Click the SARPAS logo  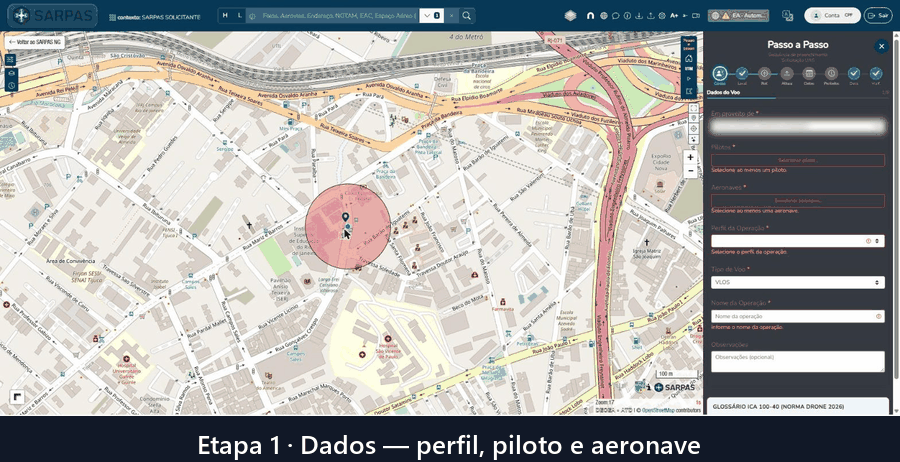(x=53, y=15)
